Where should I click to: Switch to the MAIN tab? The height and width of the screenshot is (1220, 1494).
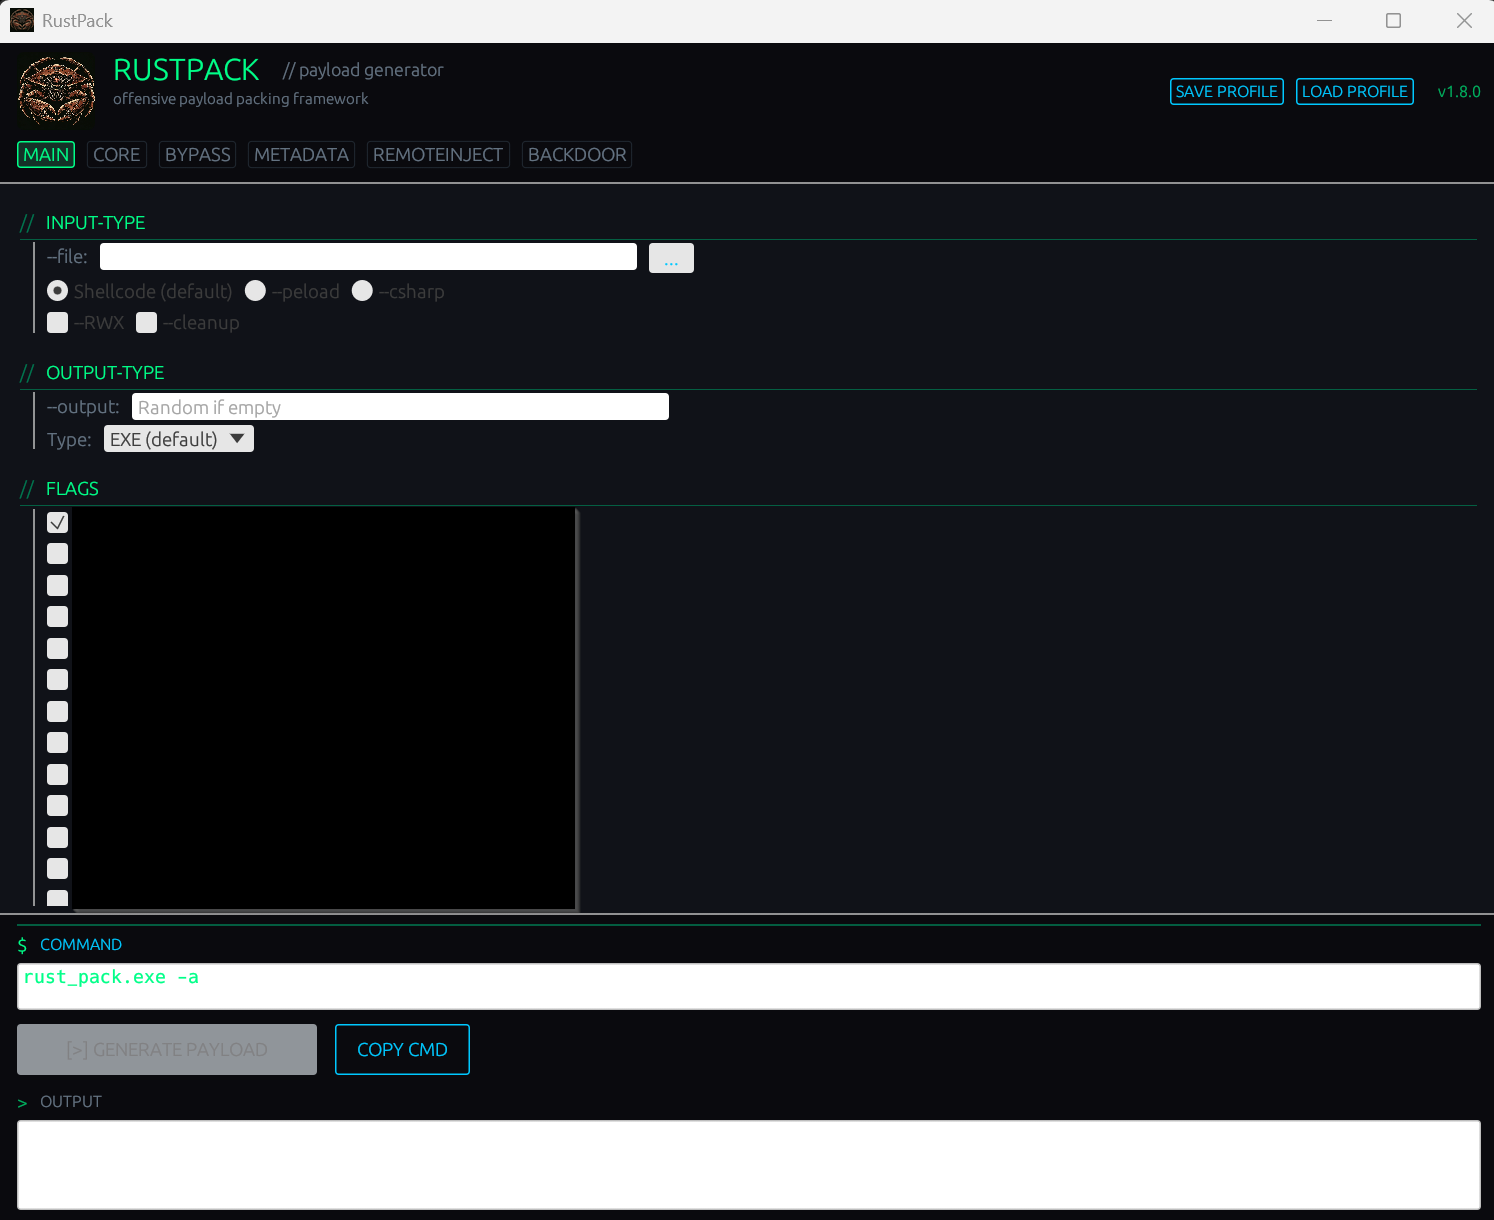point(46,155)
